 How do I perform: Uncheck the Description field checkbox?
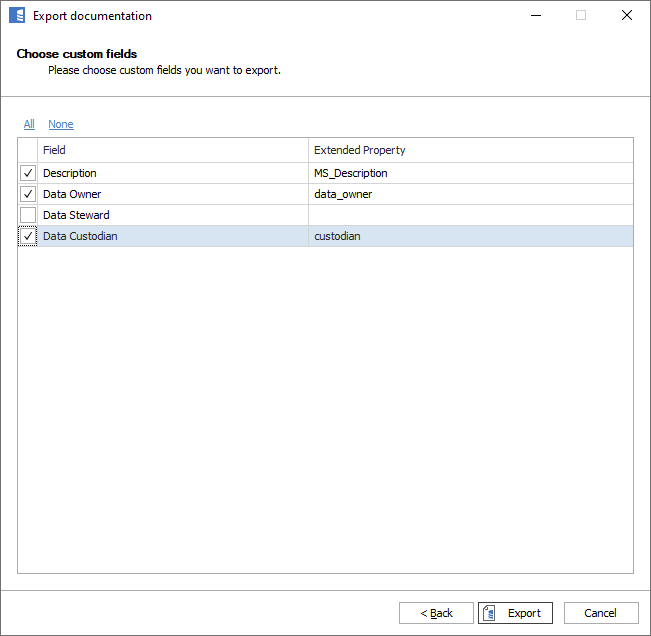[x=28, y=173]
